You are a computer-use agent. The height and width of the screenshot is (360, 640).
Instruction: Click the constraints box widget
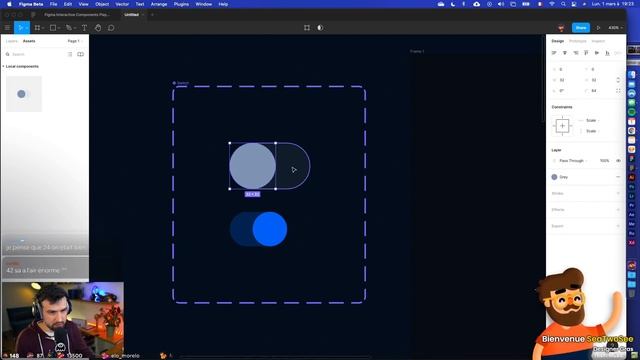[x=562, y=126]
